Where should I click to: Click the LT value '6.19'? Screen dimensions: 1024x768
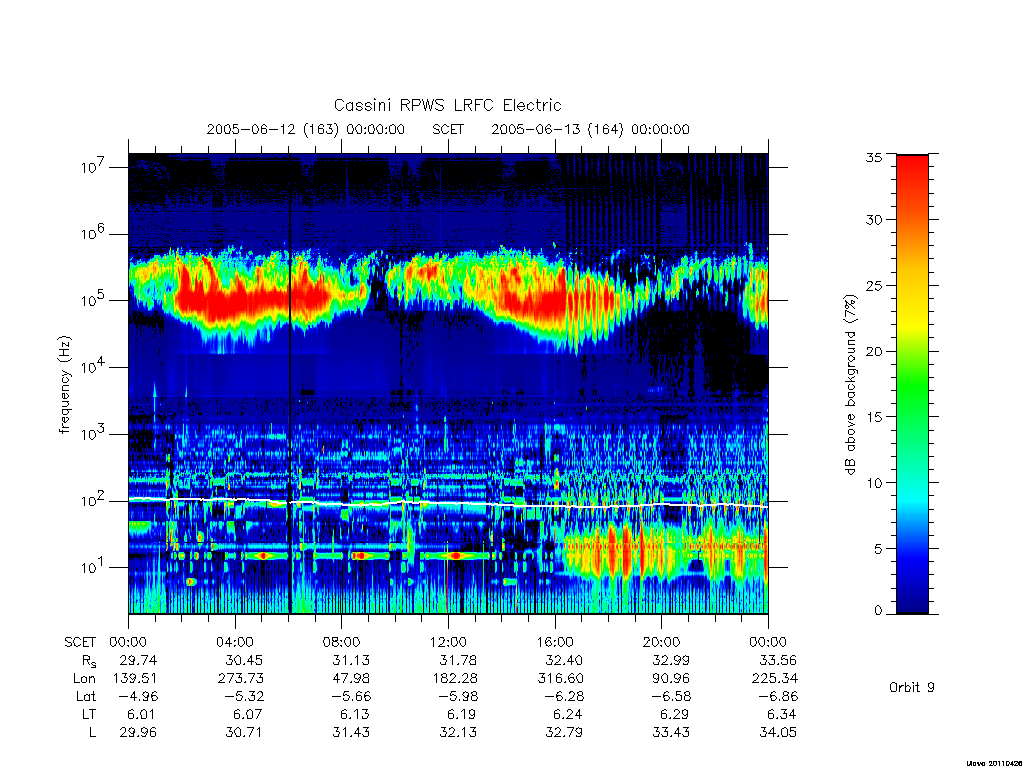pos(462,714)
